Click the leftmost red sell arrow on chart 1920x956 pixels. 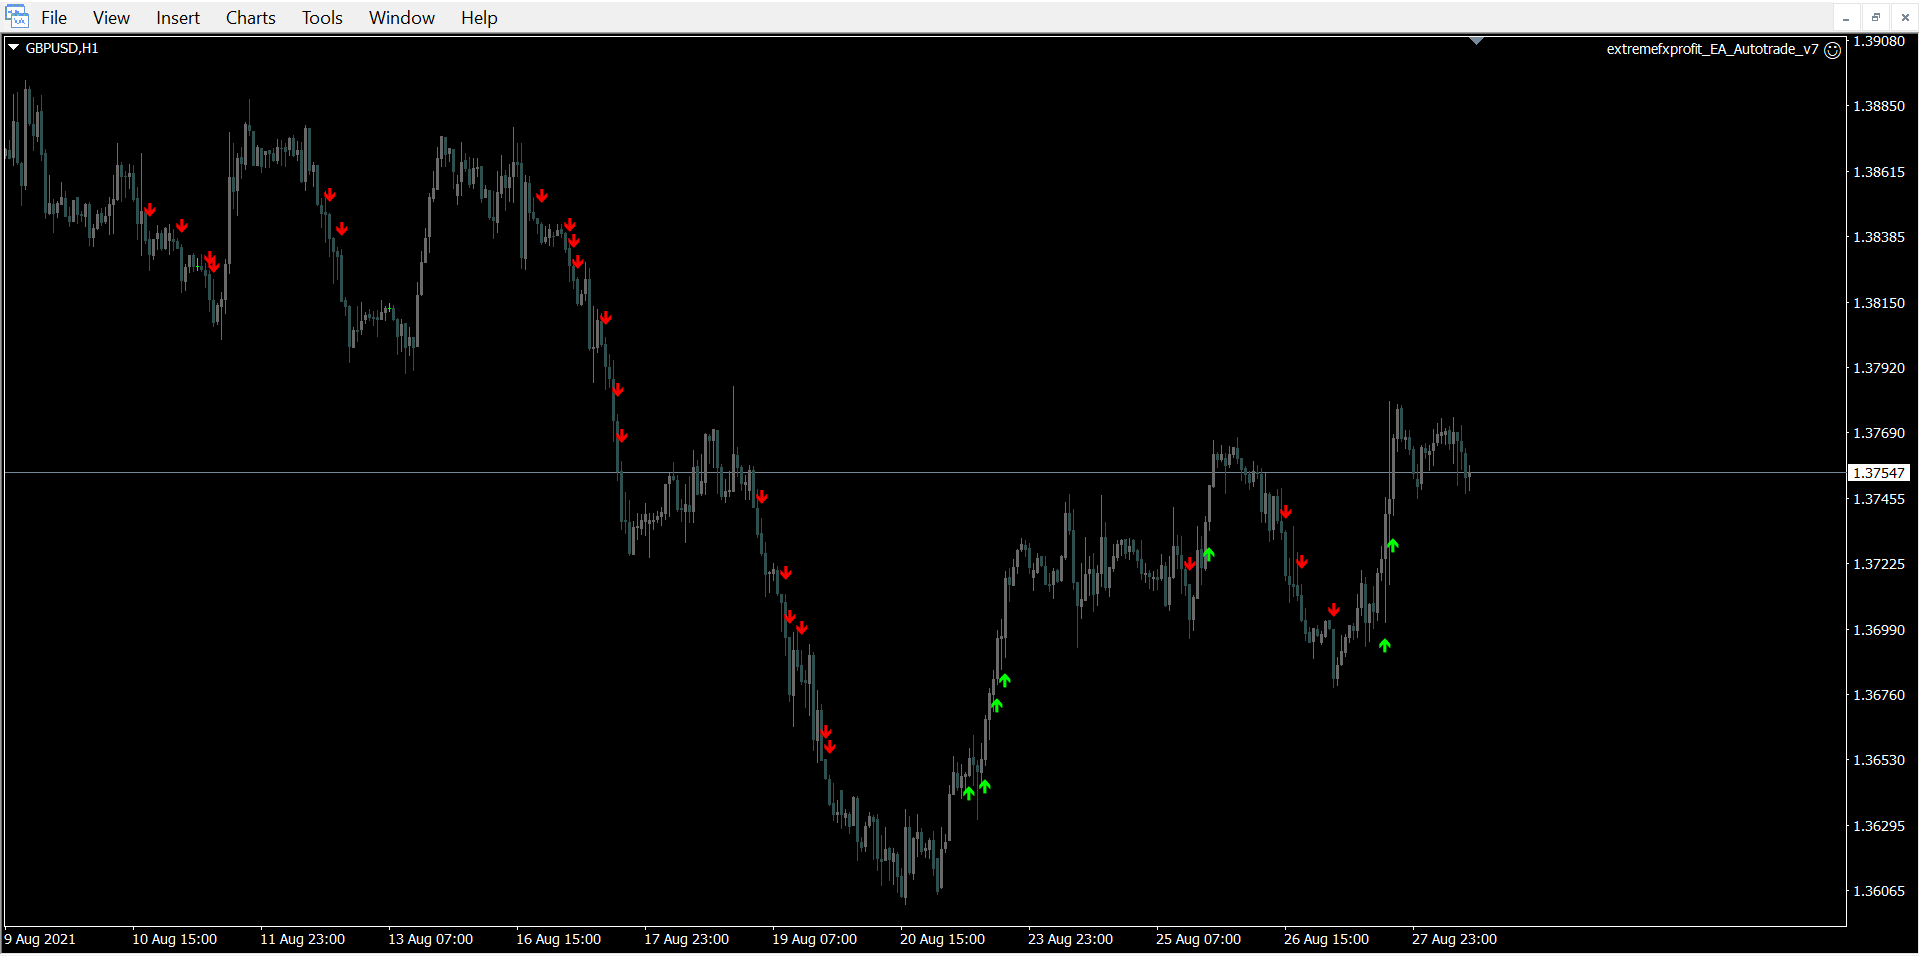click(x=150, y=210)
